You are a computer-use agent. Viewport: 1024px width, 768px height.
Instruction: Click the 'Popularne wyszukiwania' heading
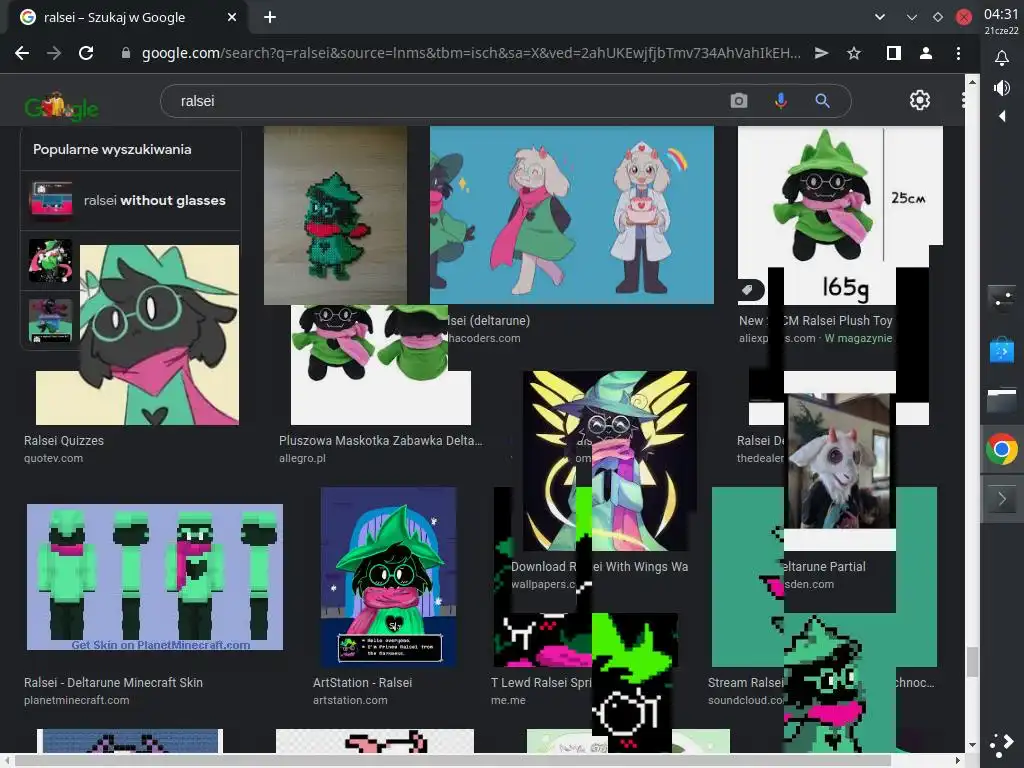coord(112,150)
